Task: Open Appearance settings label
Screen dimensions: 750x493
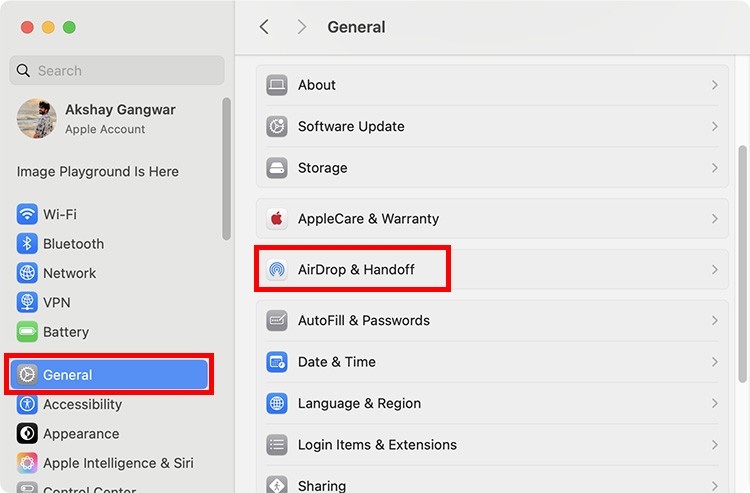Action: pos(81,434)
